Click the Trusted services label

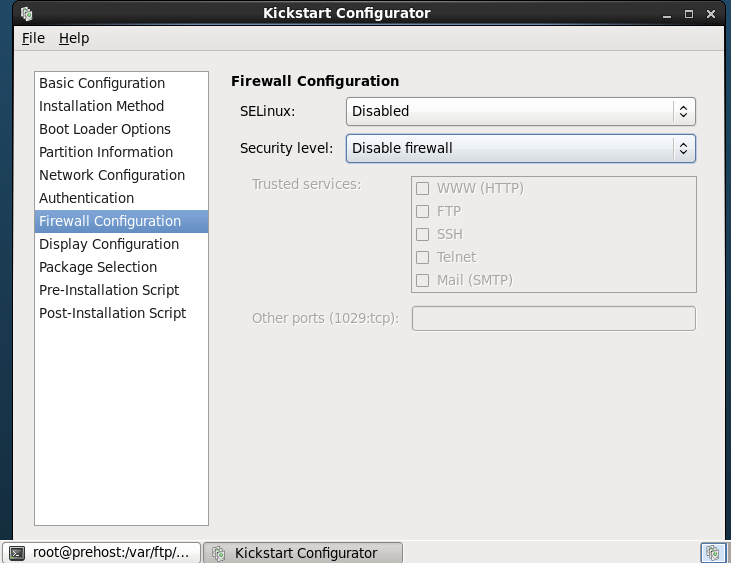point(307,185)
